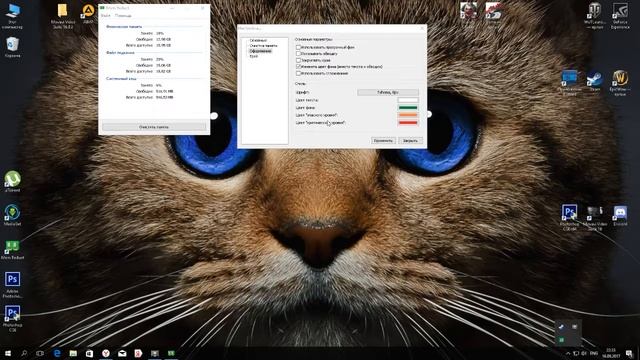Pick the red critical level color swatch
This screenshot has width=640, height=360.
[x=408, y=122]
